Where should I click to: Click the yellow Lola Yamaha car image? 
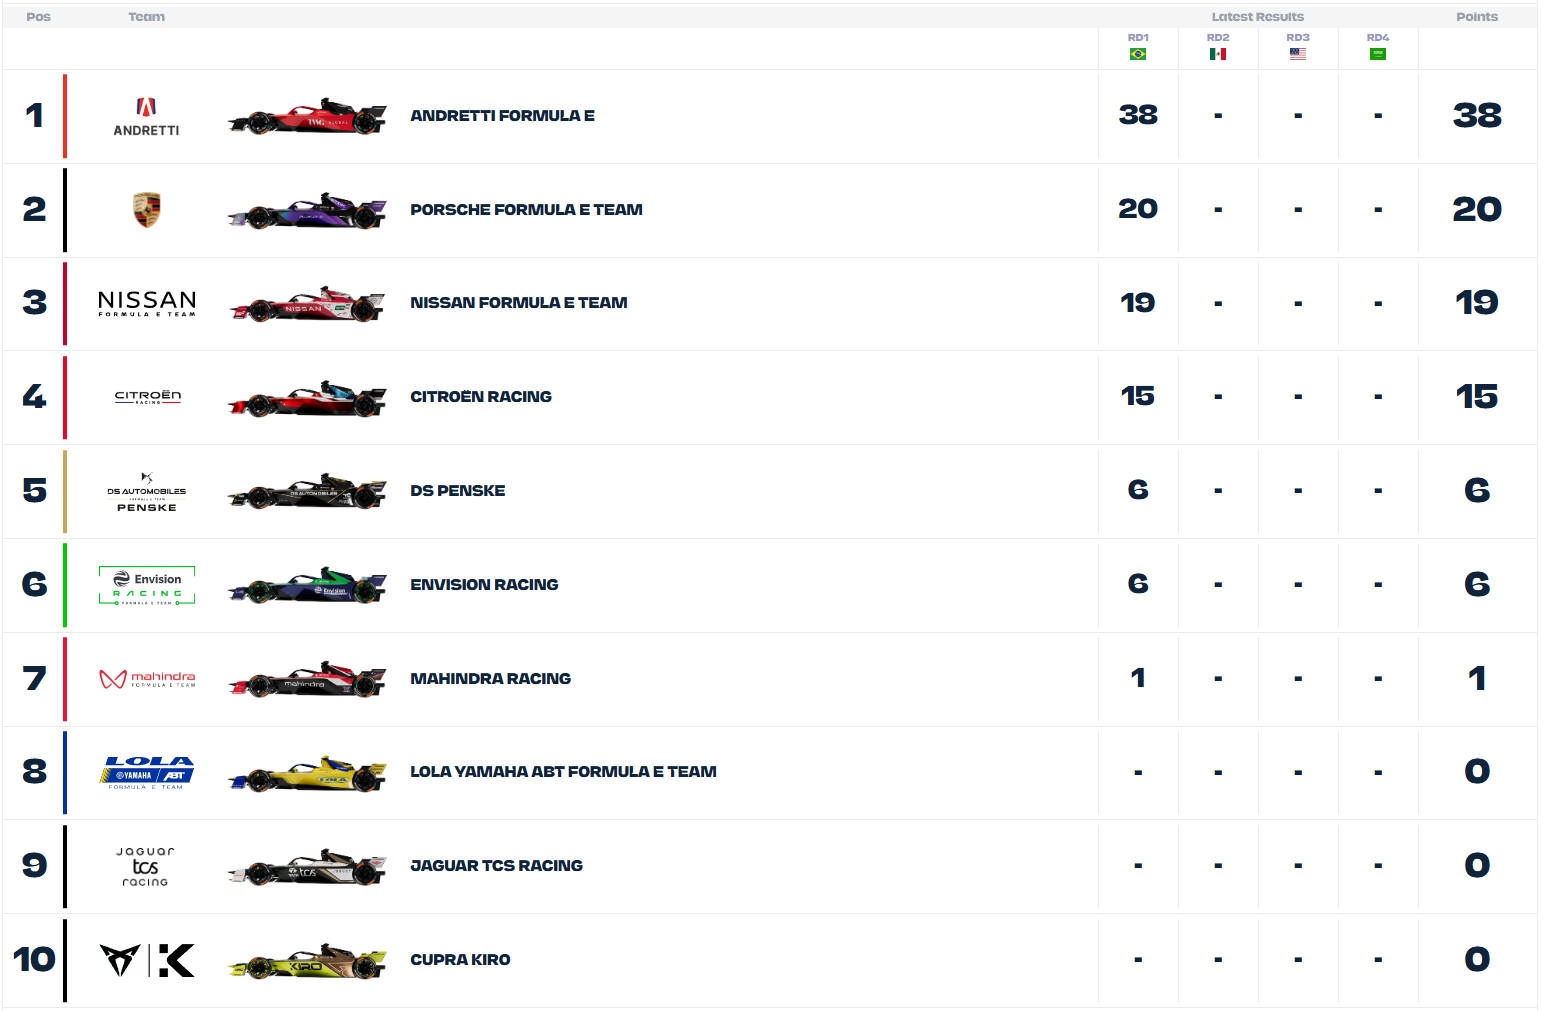pyautogui.click(x=307, y=774)
